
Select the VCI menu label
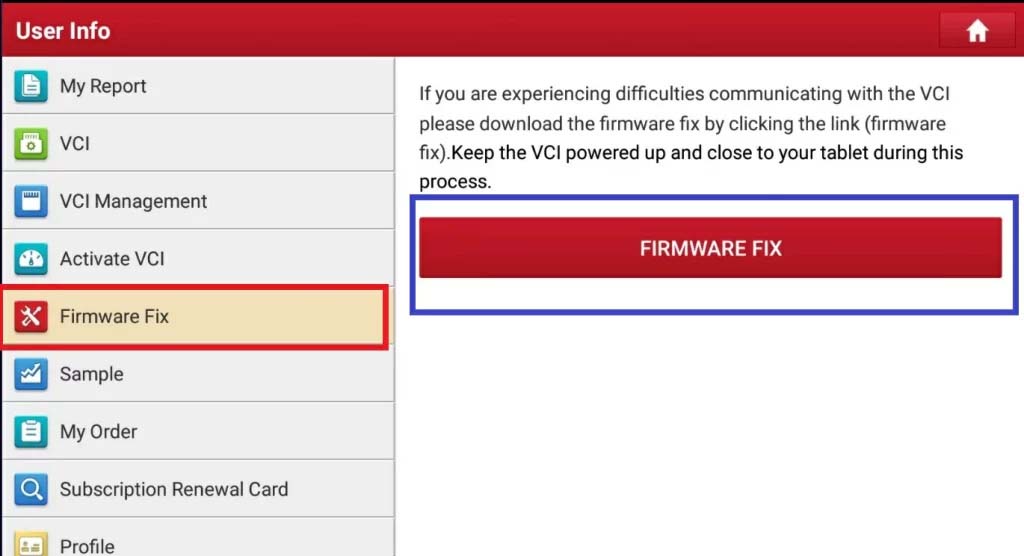click(74, 144)
